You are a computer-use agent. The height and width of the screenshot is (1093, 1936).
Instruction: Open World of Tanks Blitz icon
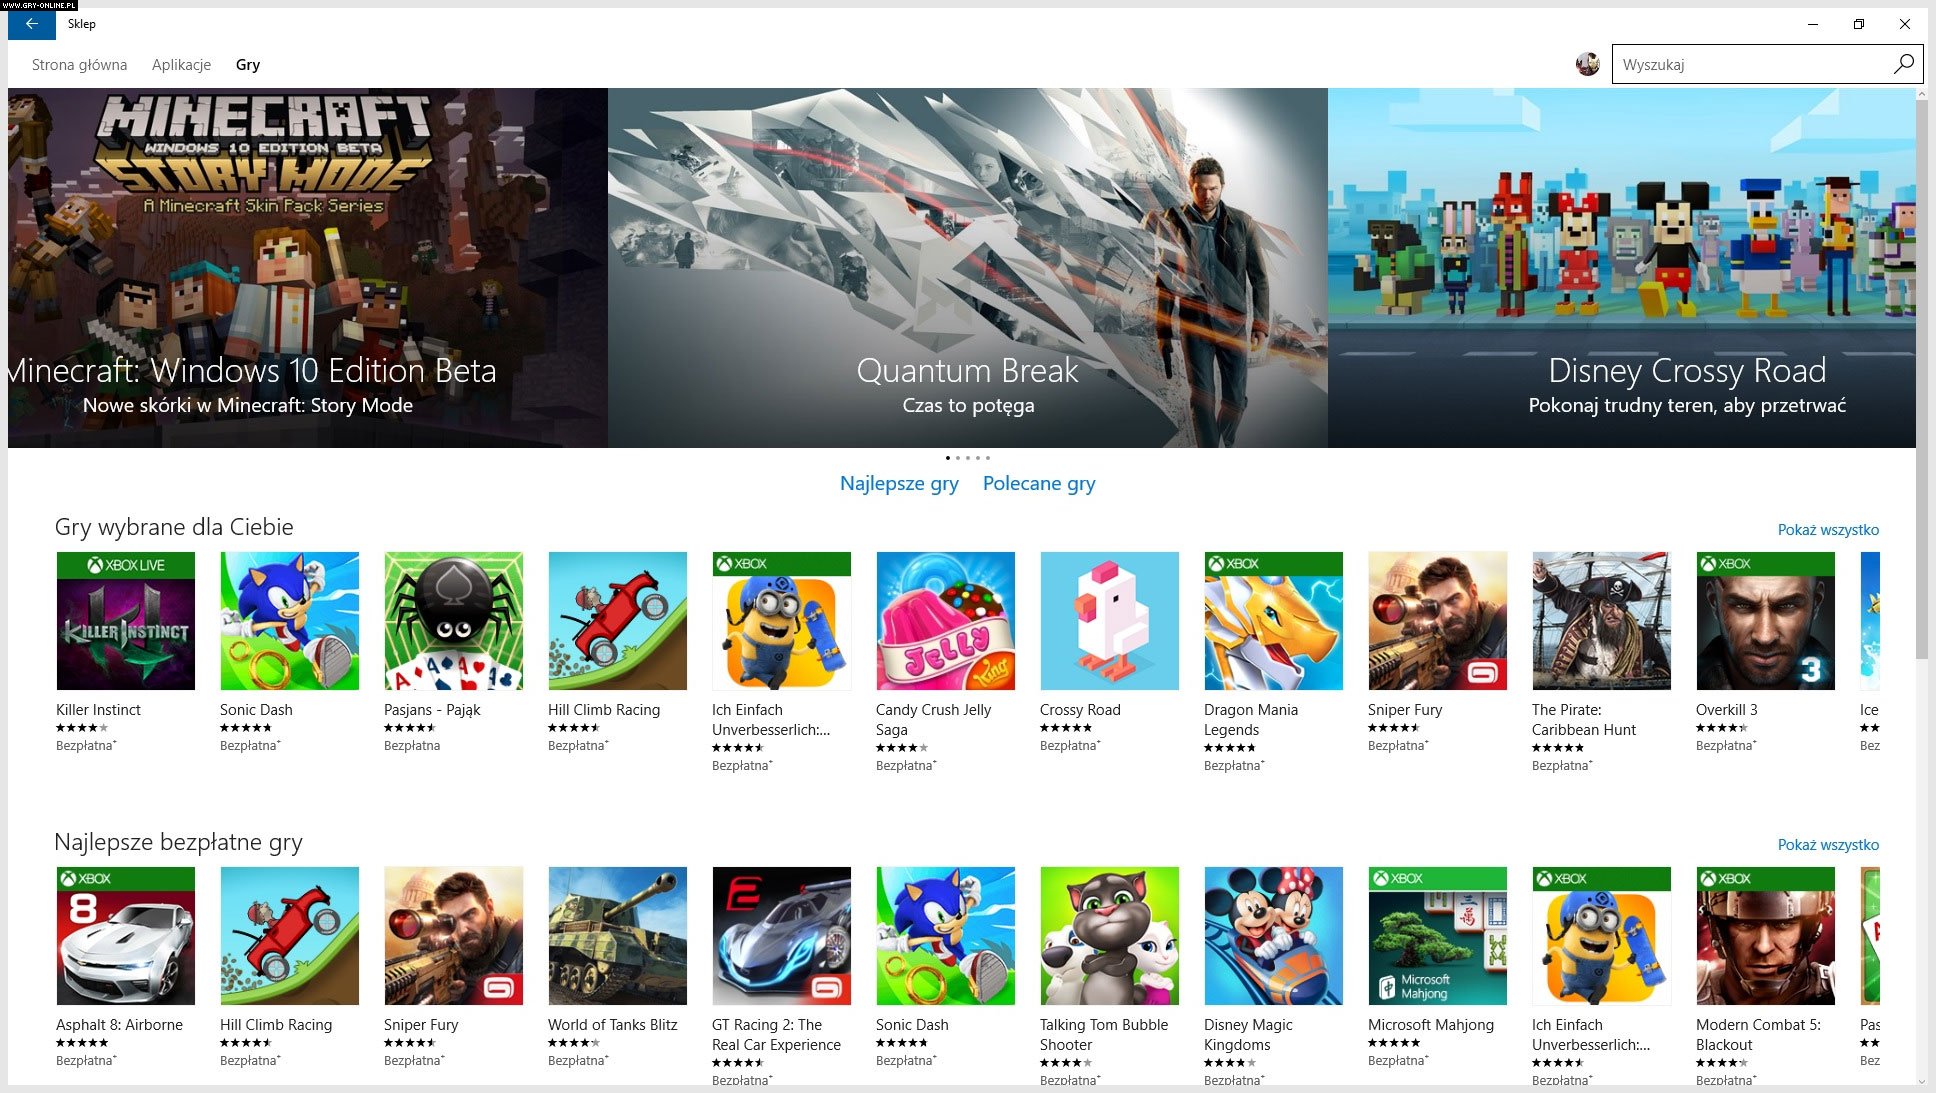coord(617,936)
